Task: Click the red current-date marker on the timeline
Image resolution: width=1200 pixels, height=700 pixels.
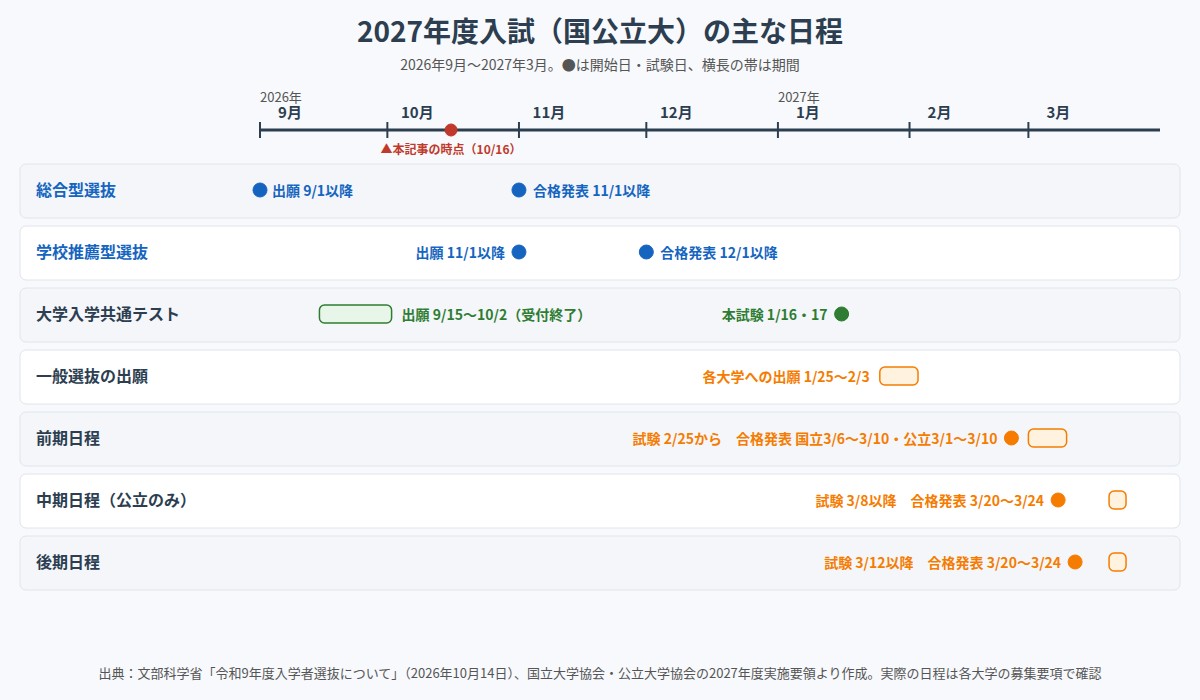Action: point(451,130)
